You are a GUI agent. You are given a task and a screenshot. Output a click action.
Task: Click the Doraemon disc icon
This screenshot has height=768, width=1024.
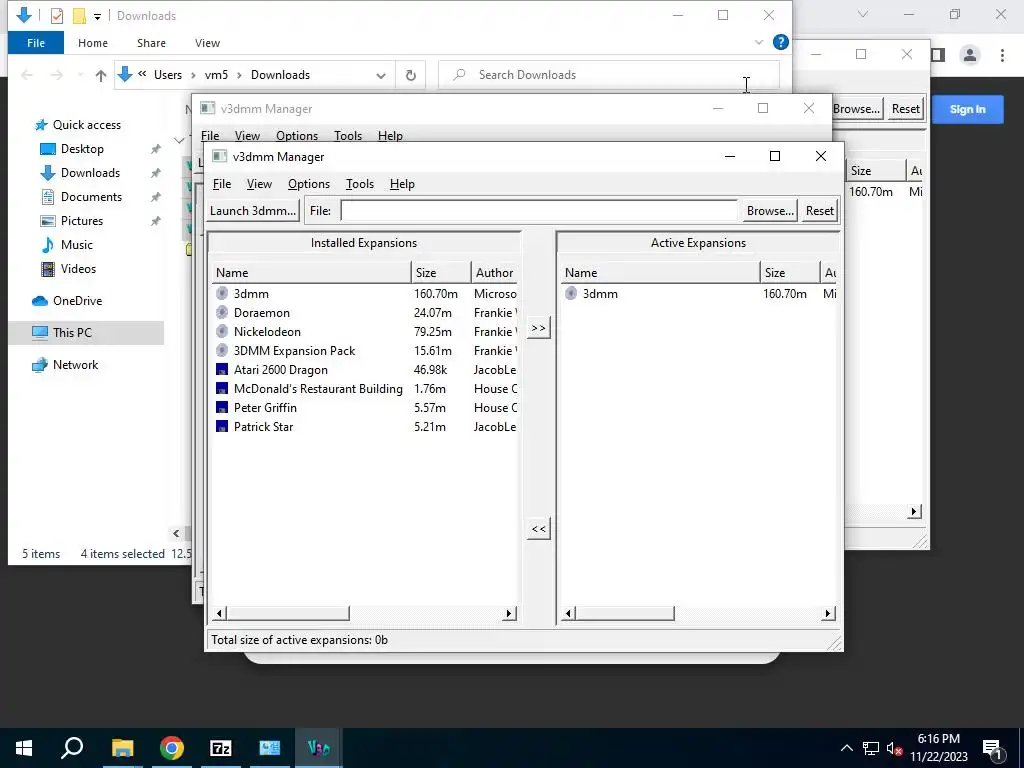point(222,313)
